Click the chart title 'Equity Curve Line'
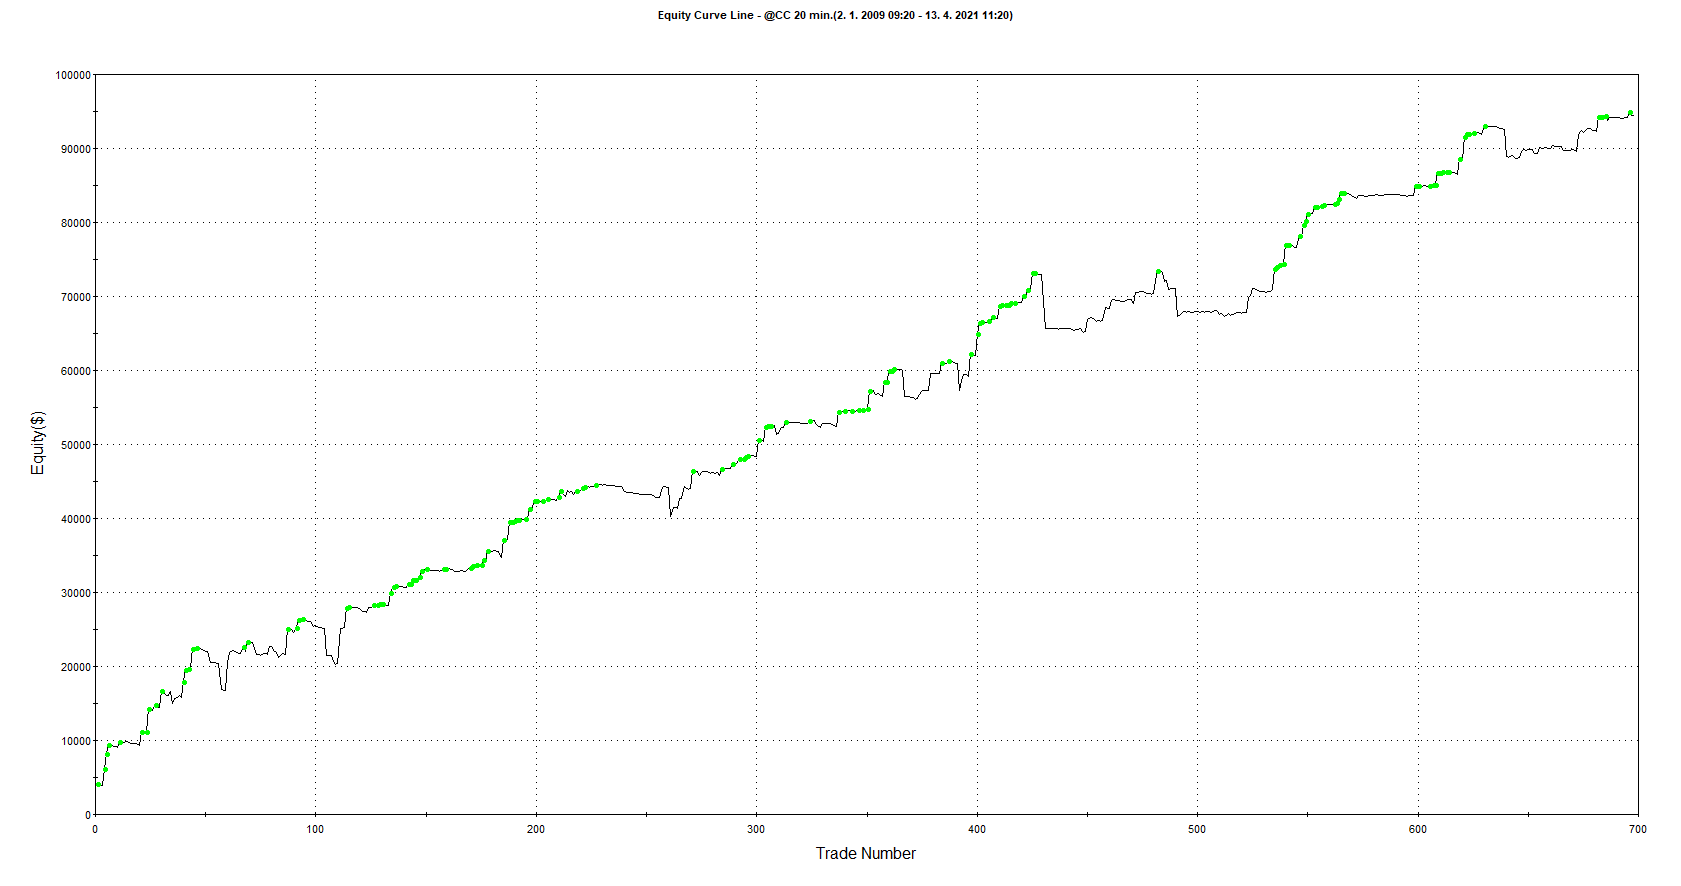 coord(706,15)
